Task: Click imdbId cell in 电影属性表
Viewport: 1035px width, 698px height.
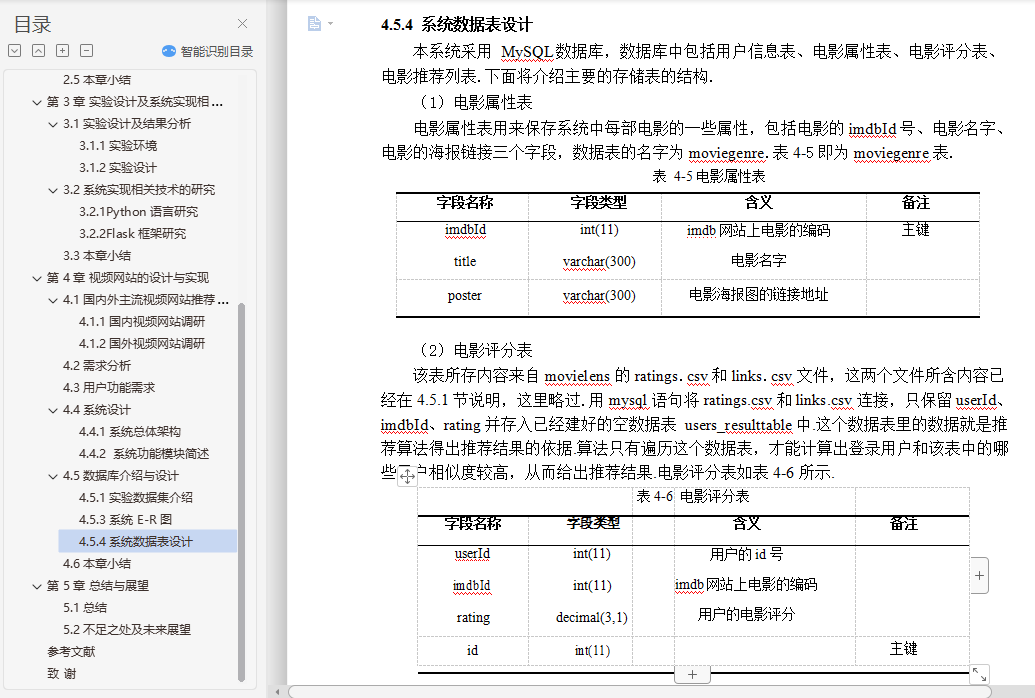Action: pos(465,230)
